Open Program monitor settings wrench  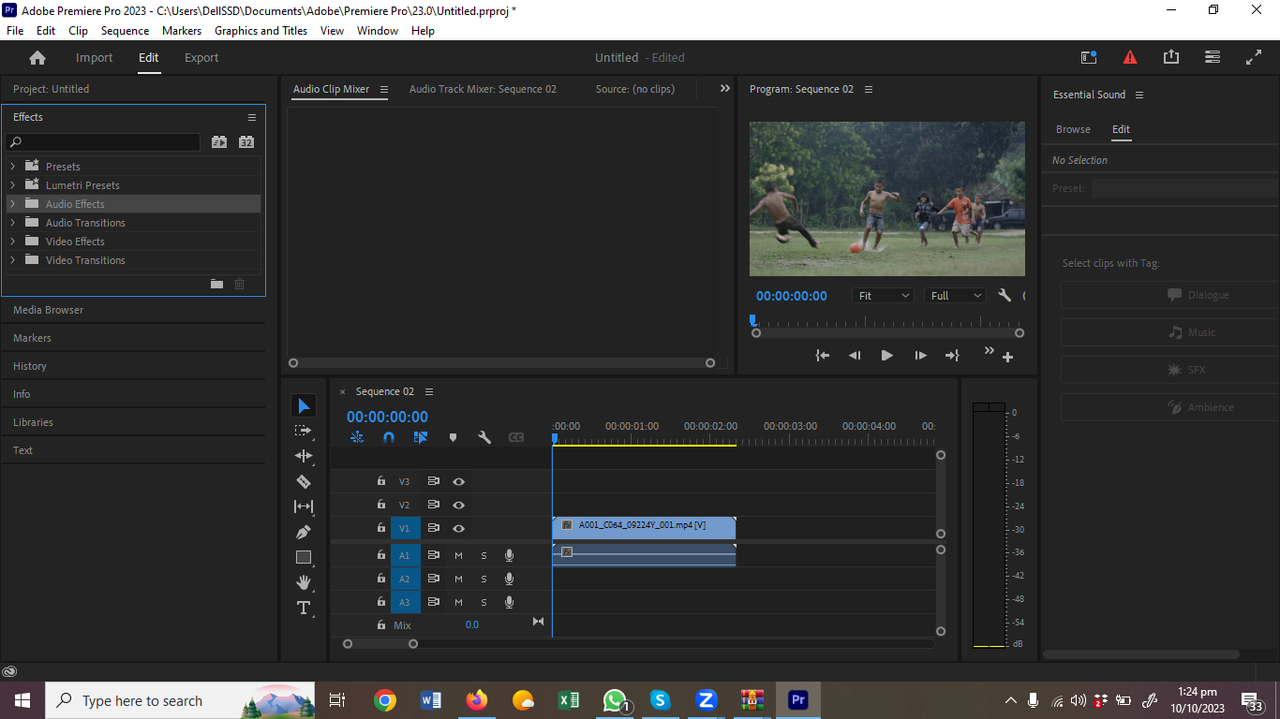(x=1005, y=296)
